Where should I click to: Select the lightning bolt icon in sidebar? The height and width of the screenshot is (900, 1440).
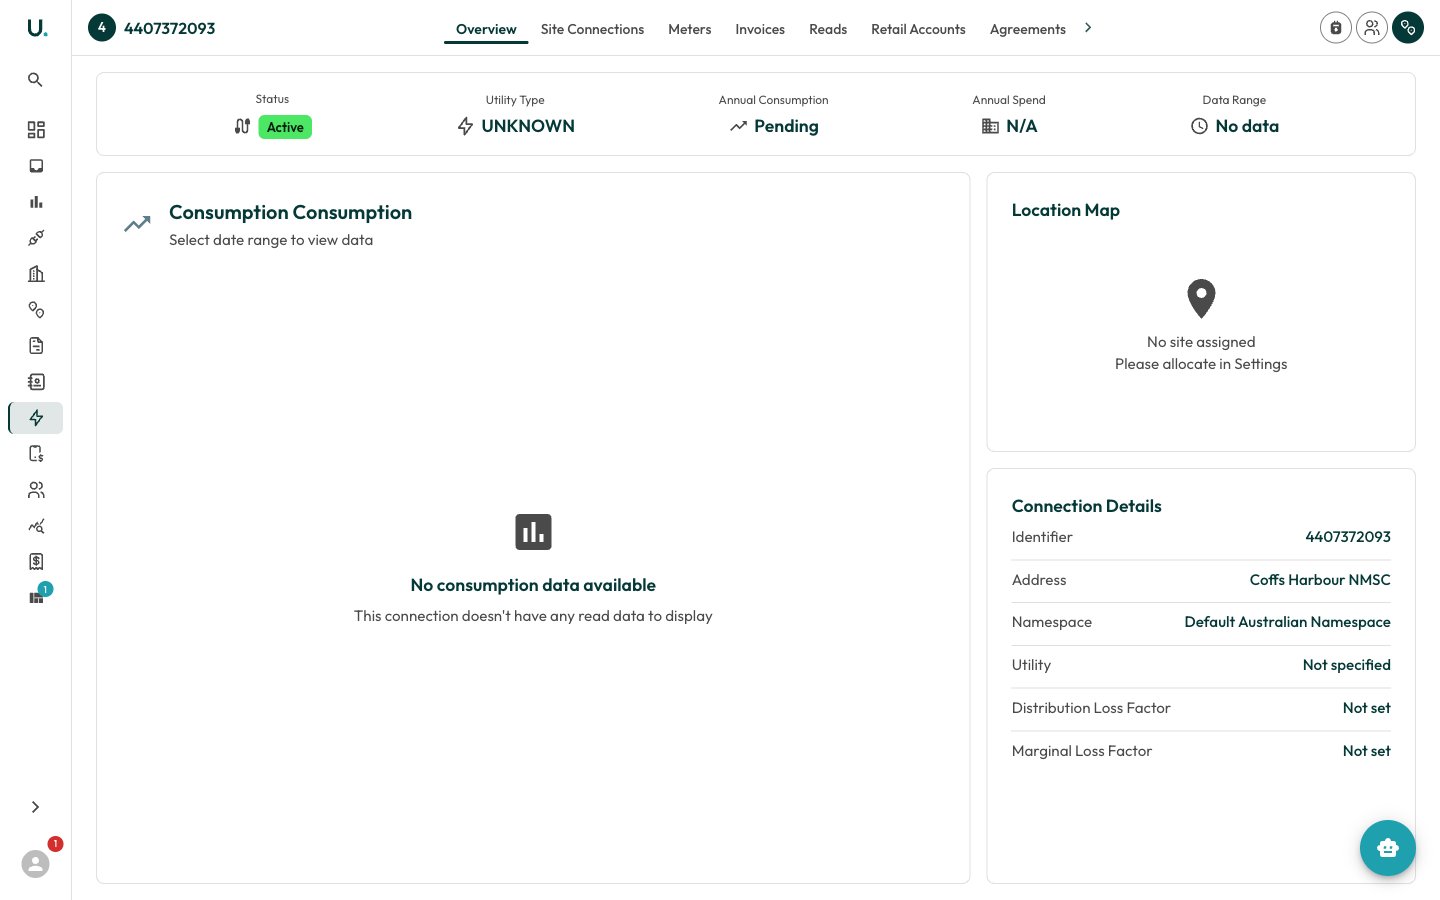(x=36, y=418)
